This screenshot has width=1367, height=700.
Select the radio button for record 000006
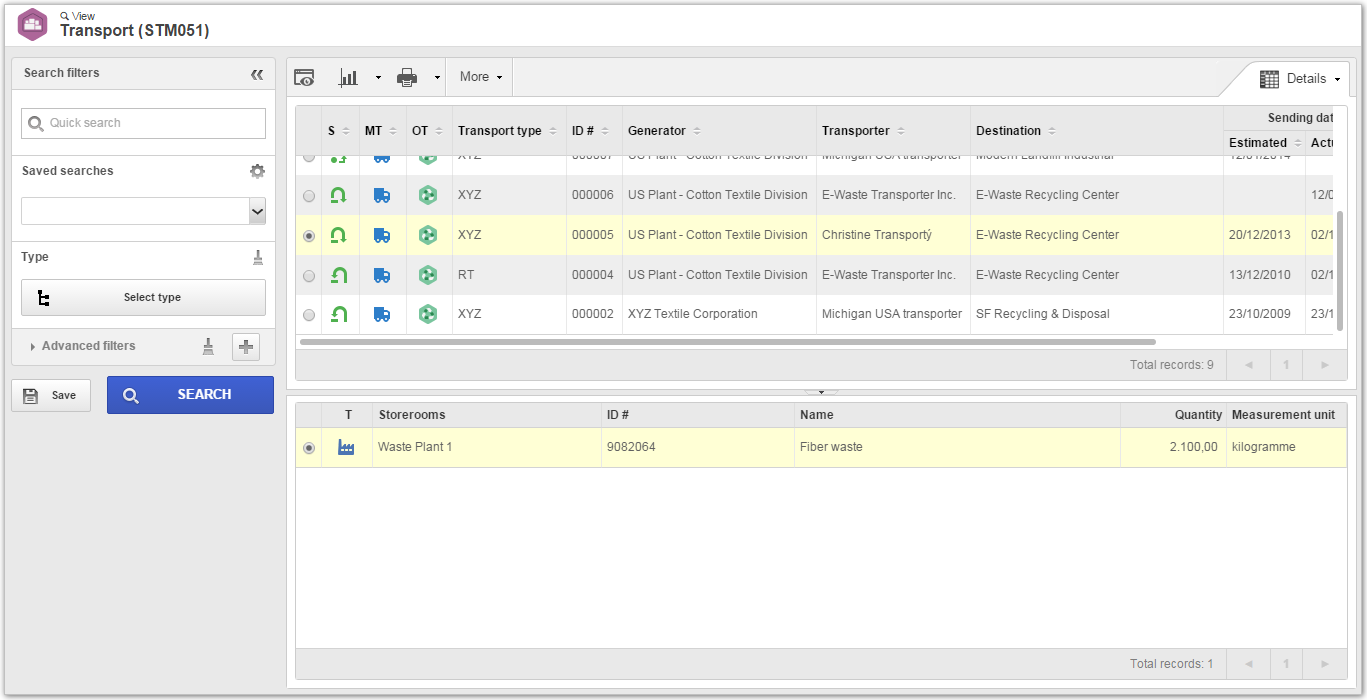(x=309, y=196)
